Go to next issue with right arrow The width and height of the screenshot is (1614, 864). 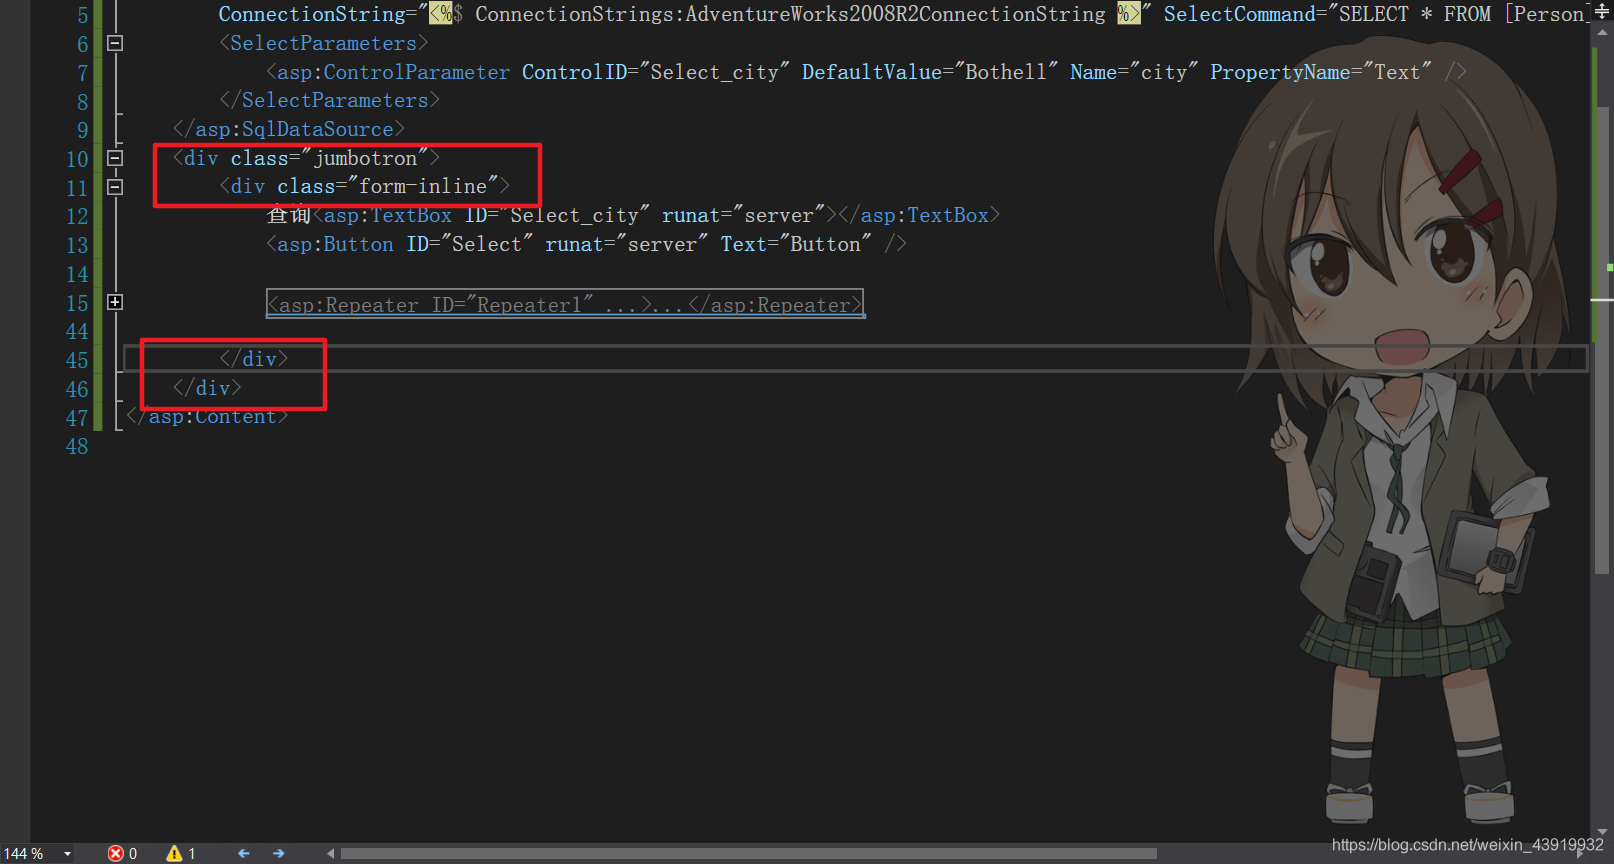coord(278,853)
